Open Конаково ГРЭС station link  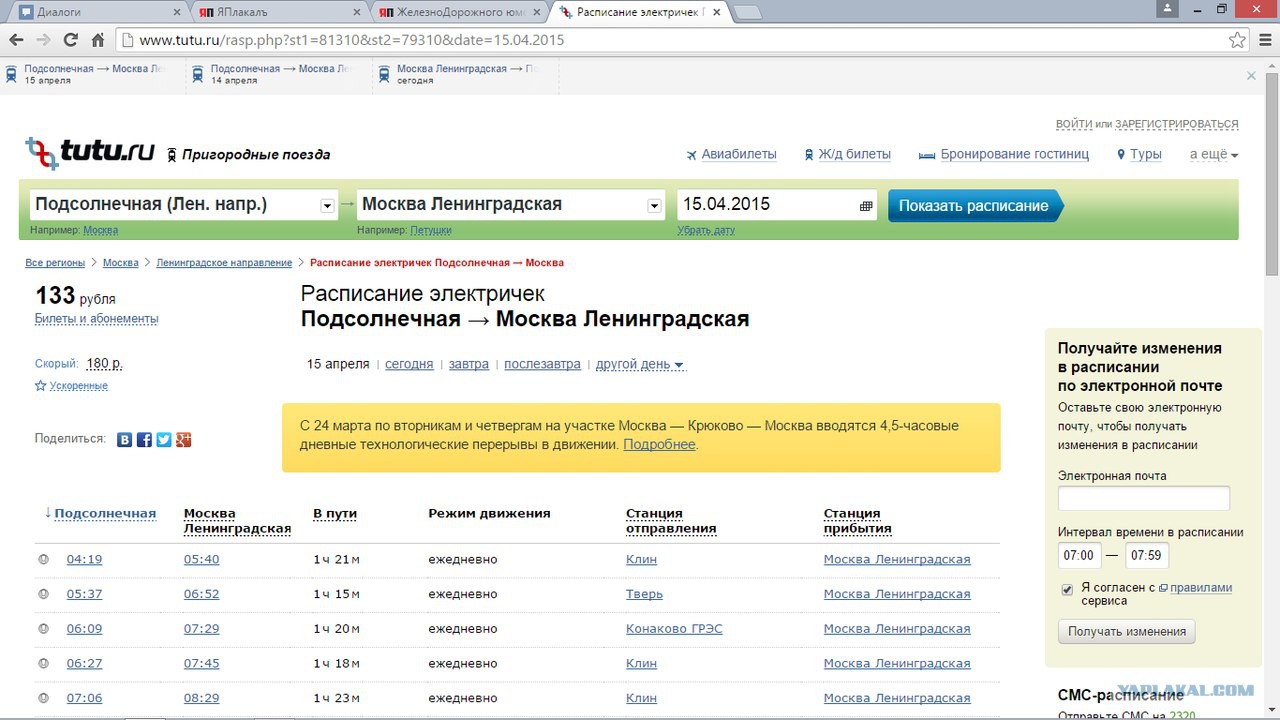point(674,629)
